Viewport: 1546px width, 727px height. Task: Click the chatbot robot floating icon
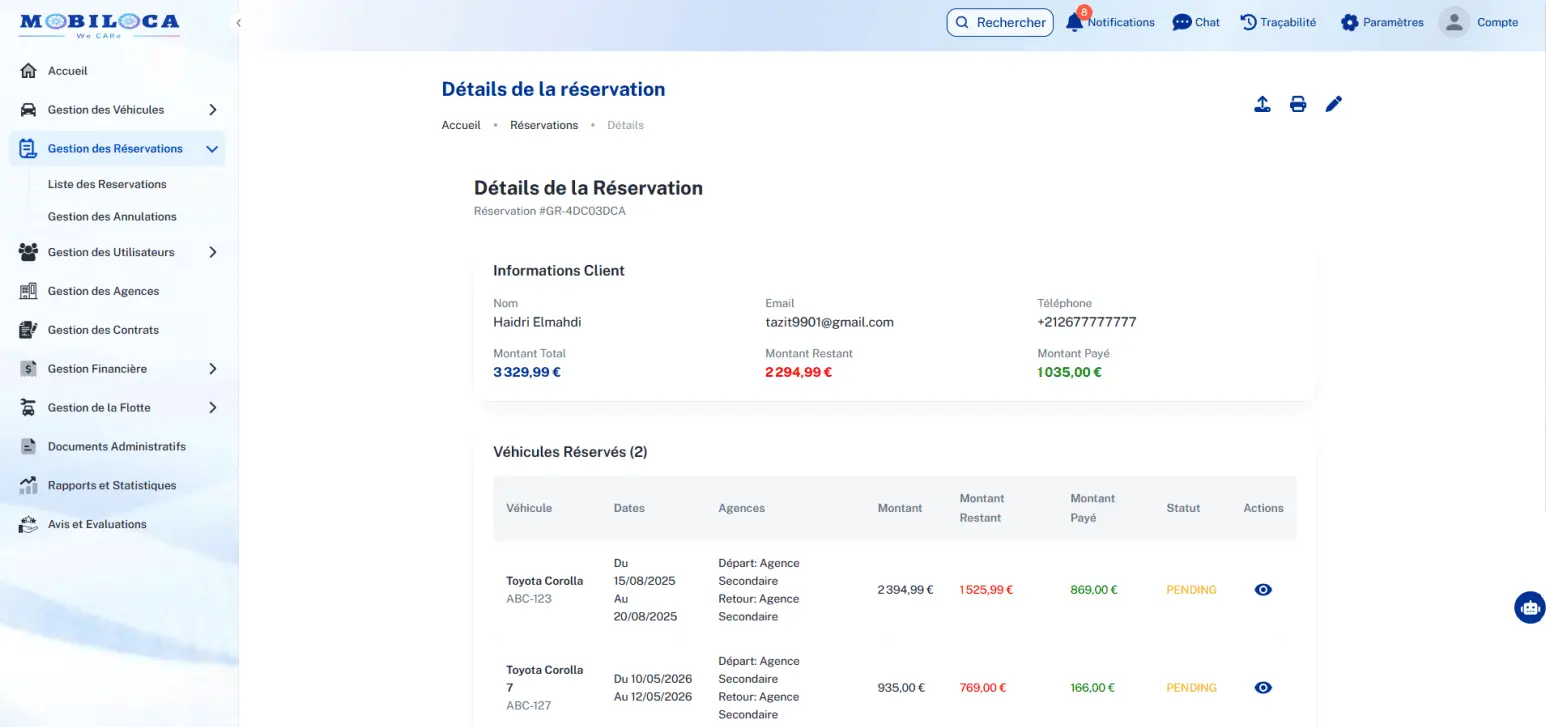pyautogui.click(x=1529, y=607)
